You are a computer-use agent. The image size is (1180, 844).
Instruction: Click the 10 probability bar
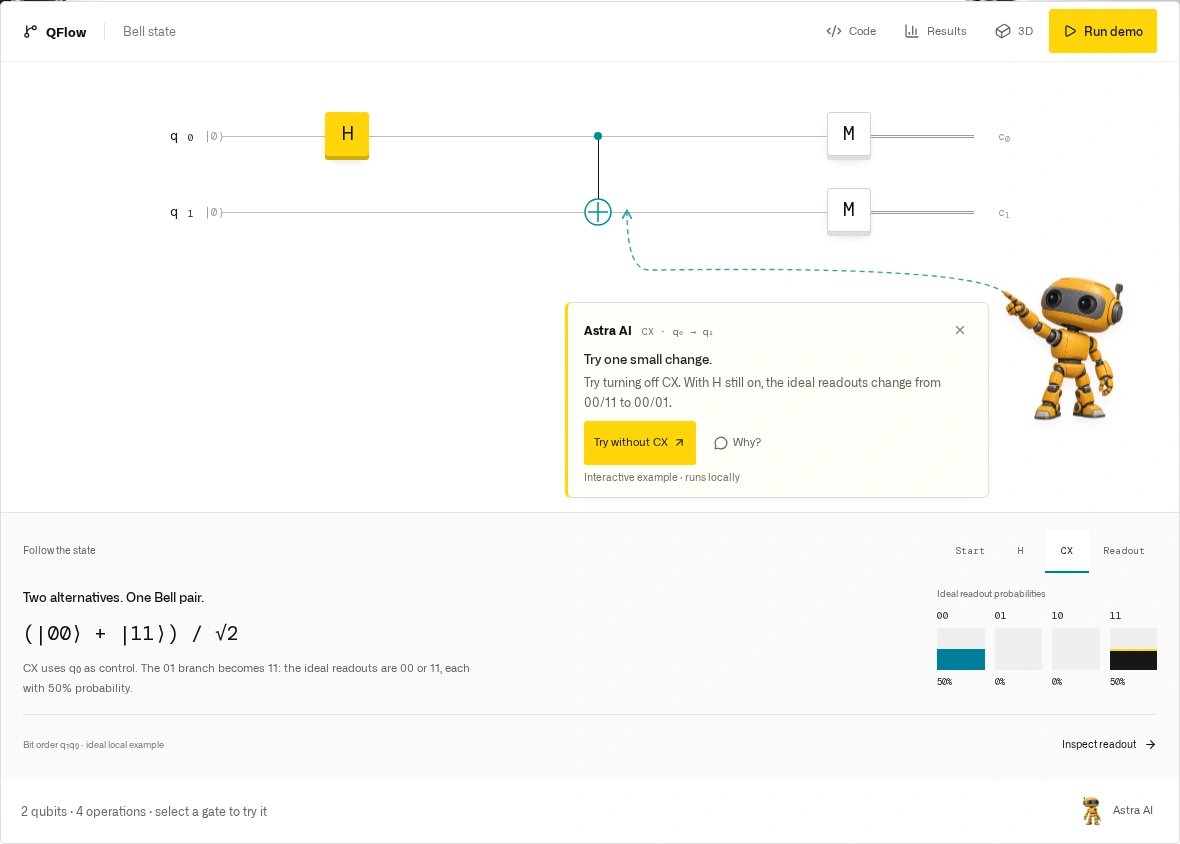click(1075, 648)
